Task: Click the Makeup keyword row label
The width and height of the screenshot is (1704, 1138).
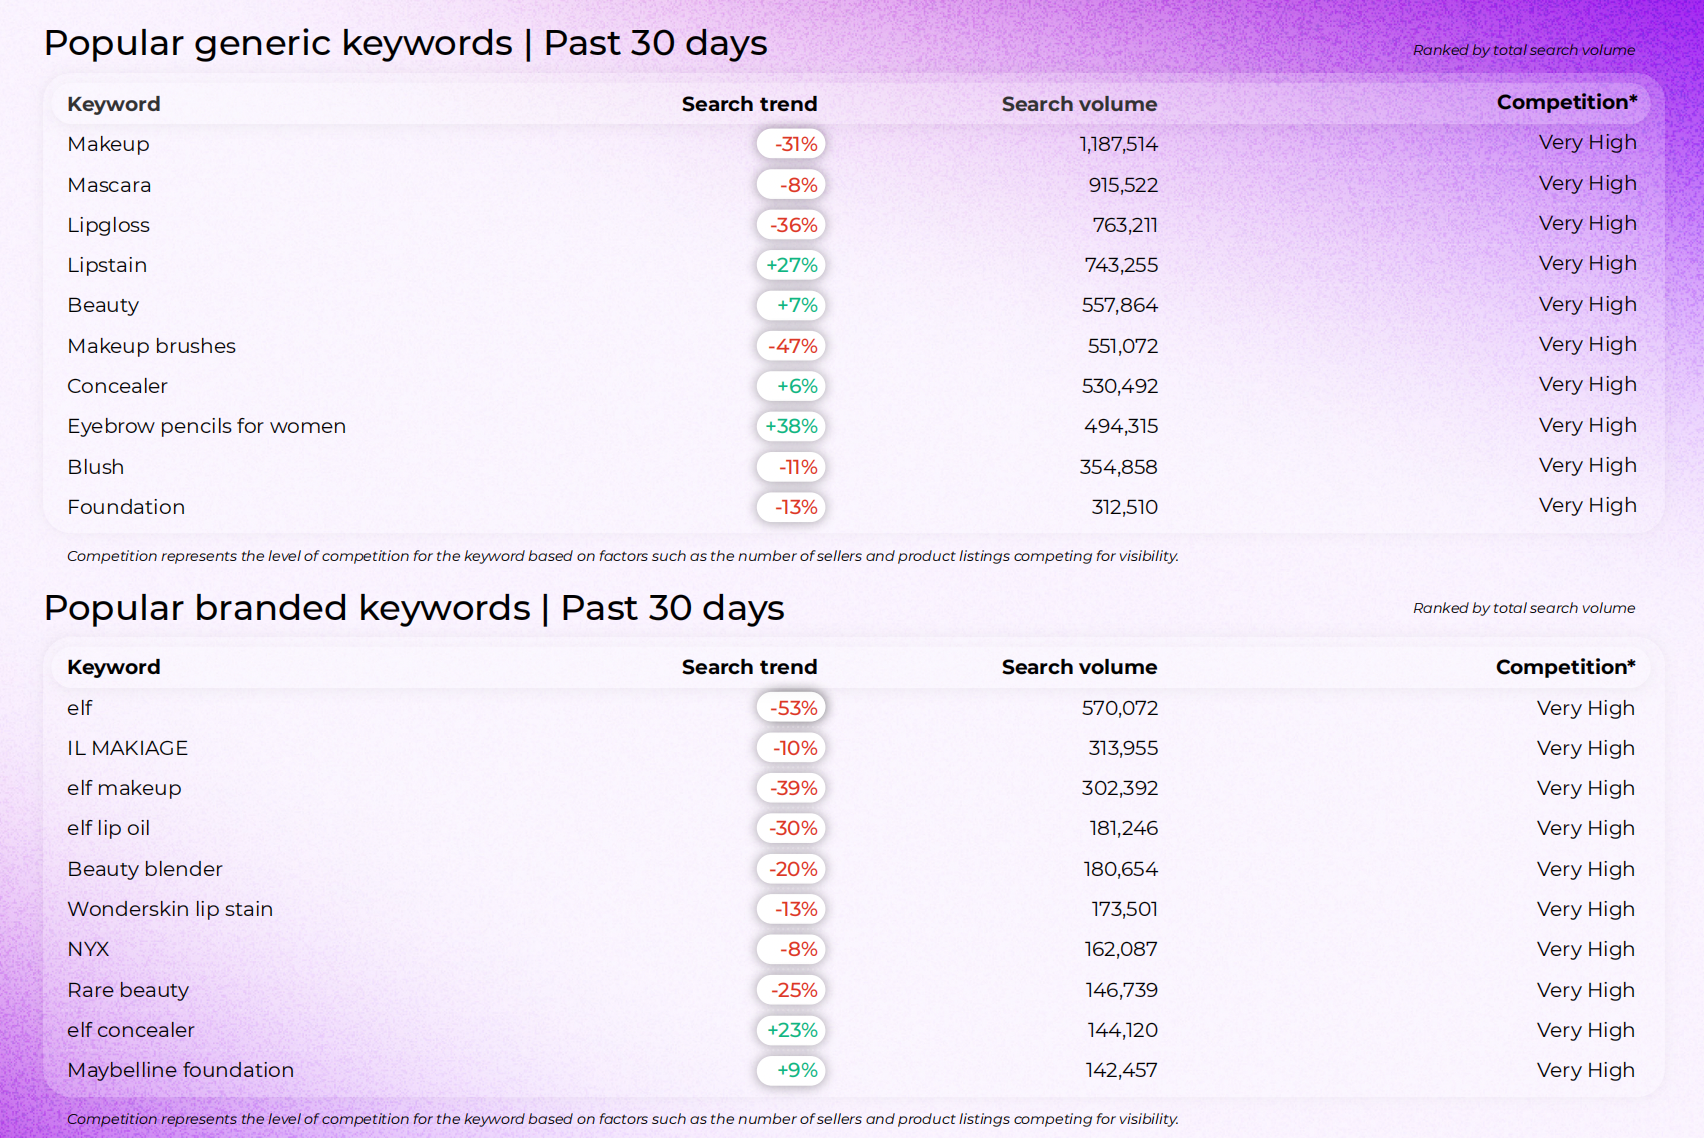Action: [x=108, y=144]
